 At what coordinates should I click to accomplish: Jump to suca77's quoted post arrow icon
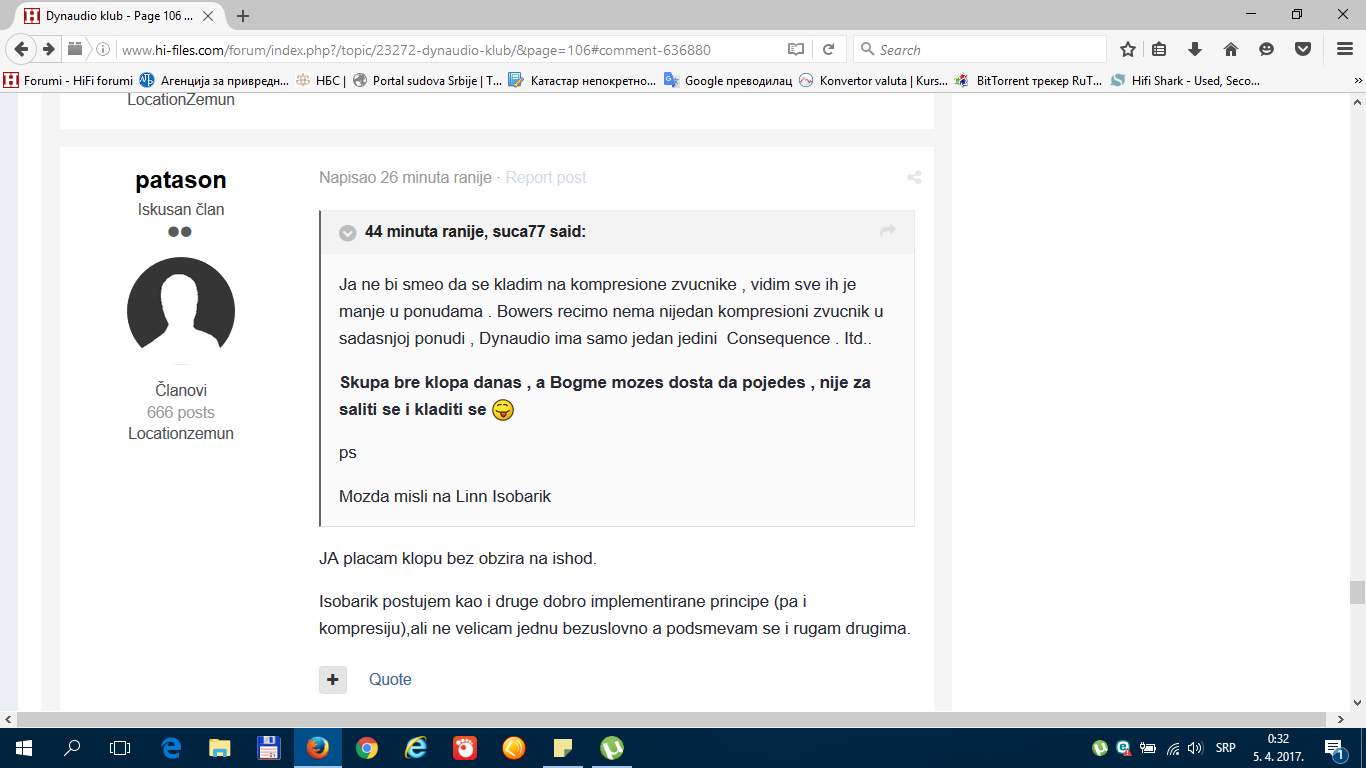[888, 231]
